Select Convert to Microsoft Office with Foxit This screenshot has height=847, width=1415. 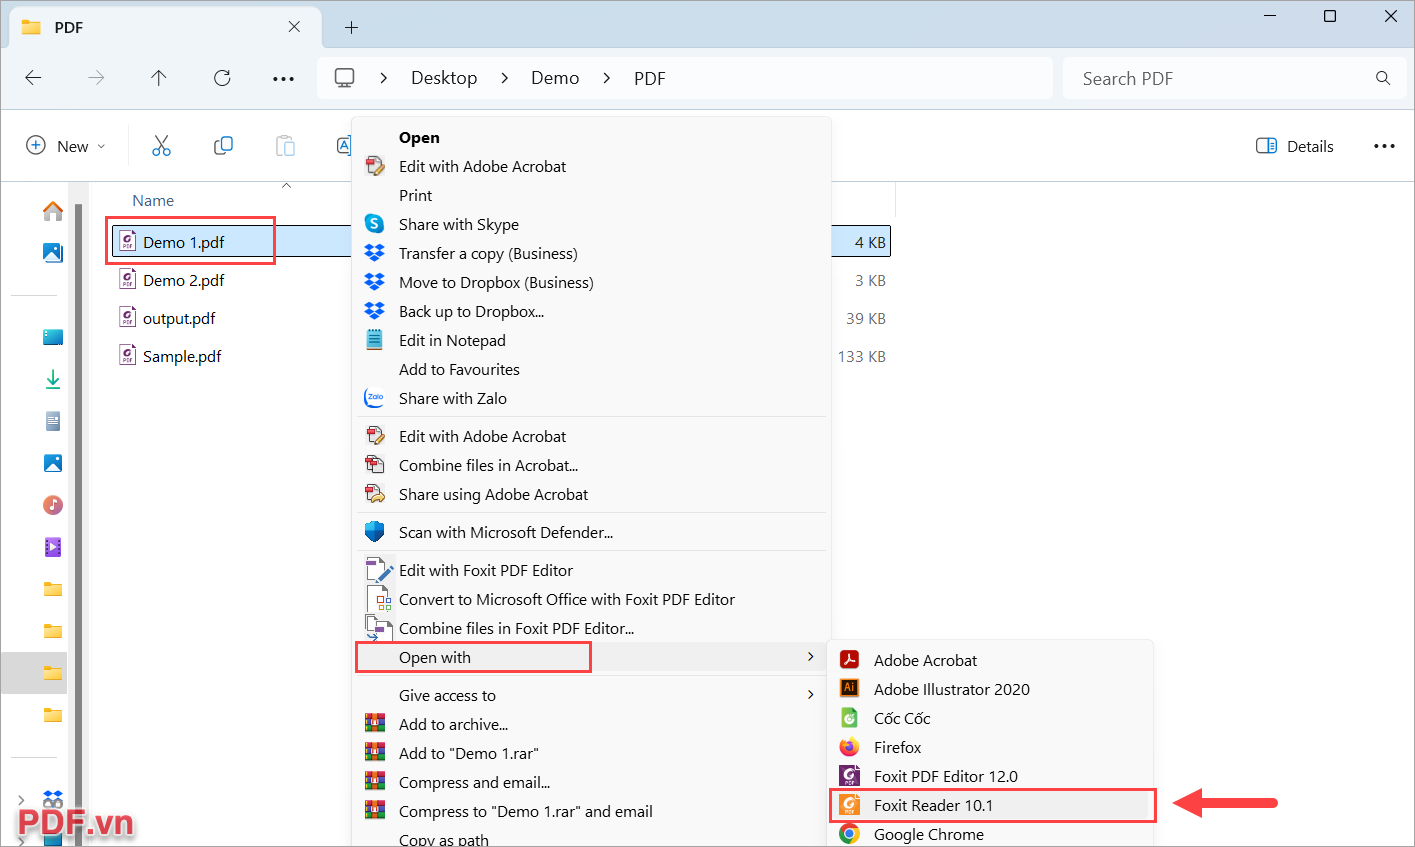pyautogui.click(x=592, y=600)
